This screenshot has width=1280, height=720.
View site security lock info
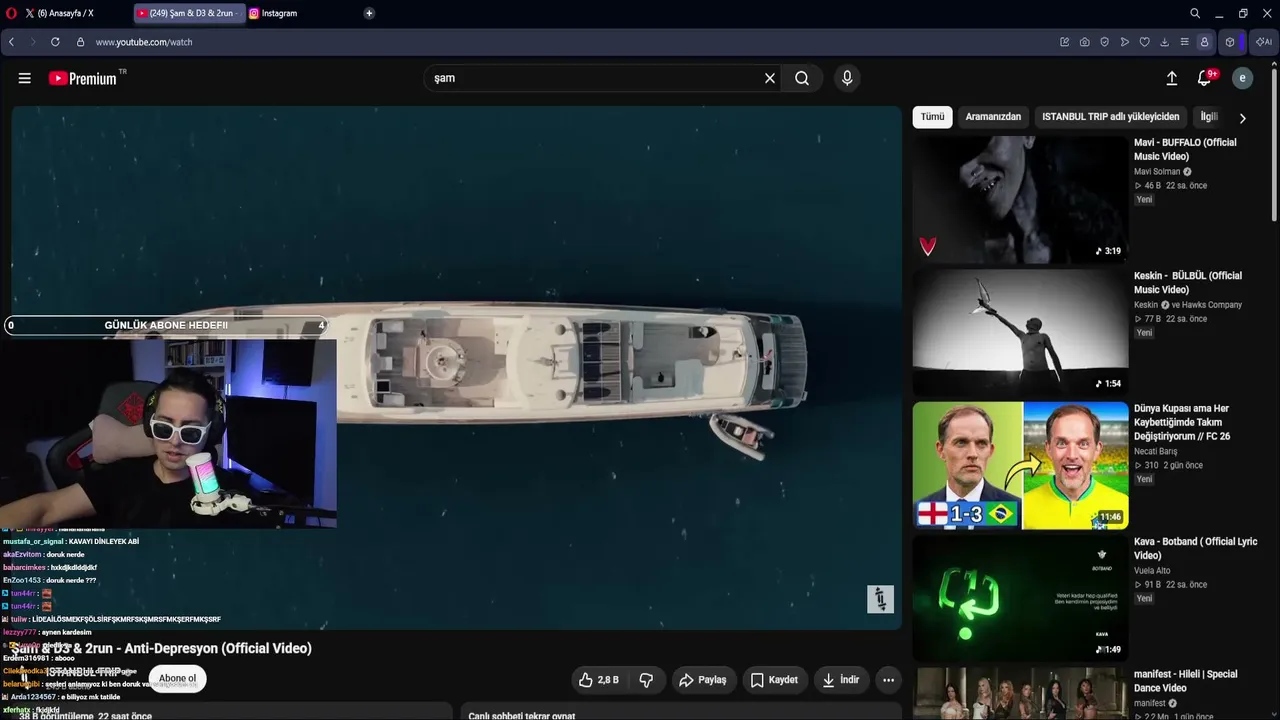pyautogui.click(x=81, y=42)
